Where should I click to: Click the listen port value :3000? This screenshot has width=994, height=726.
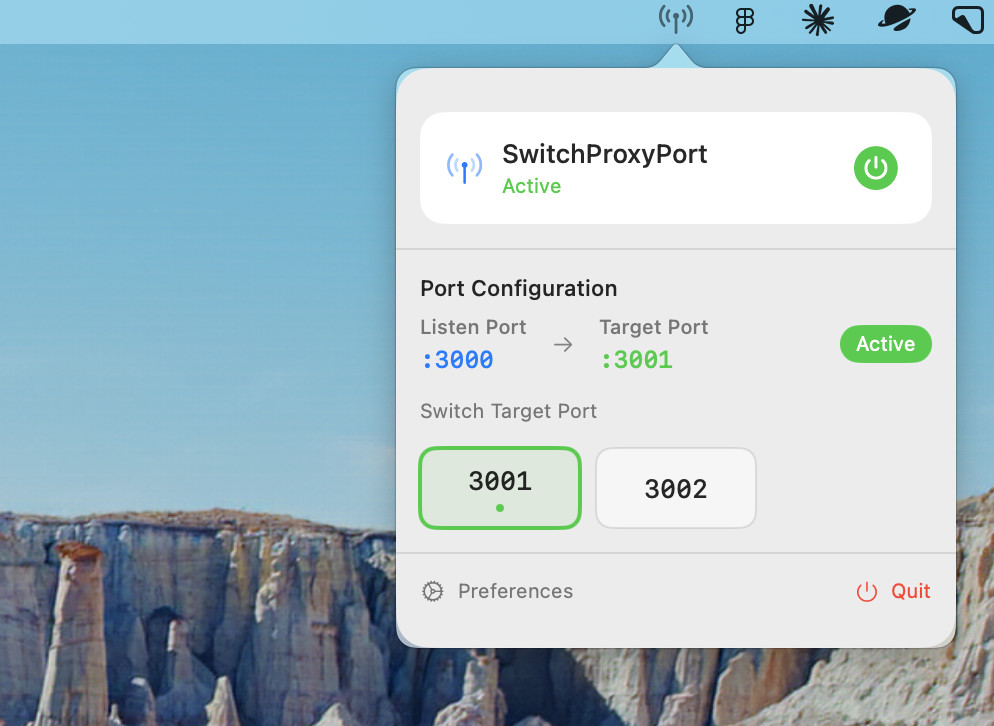458,360
